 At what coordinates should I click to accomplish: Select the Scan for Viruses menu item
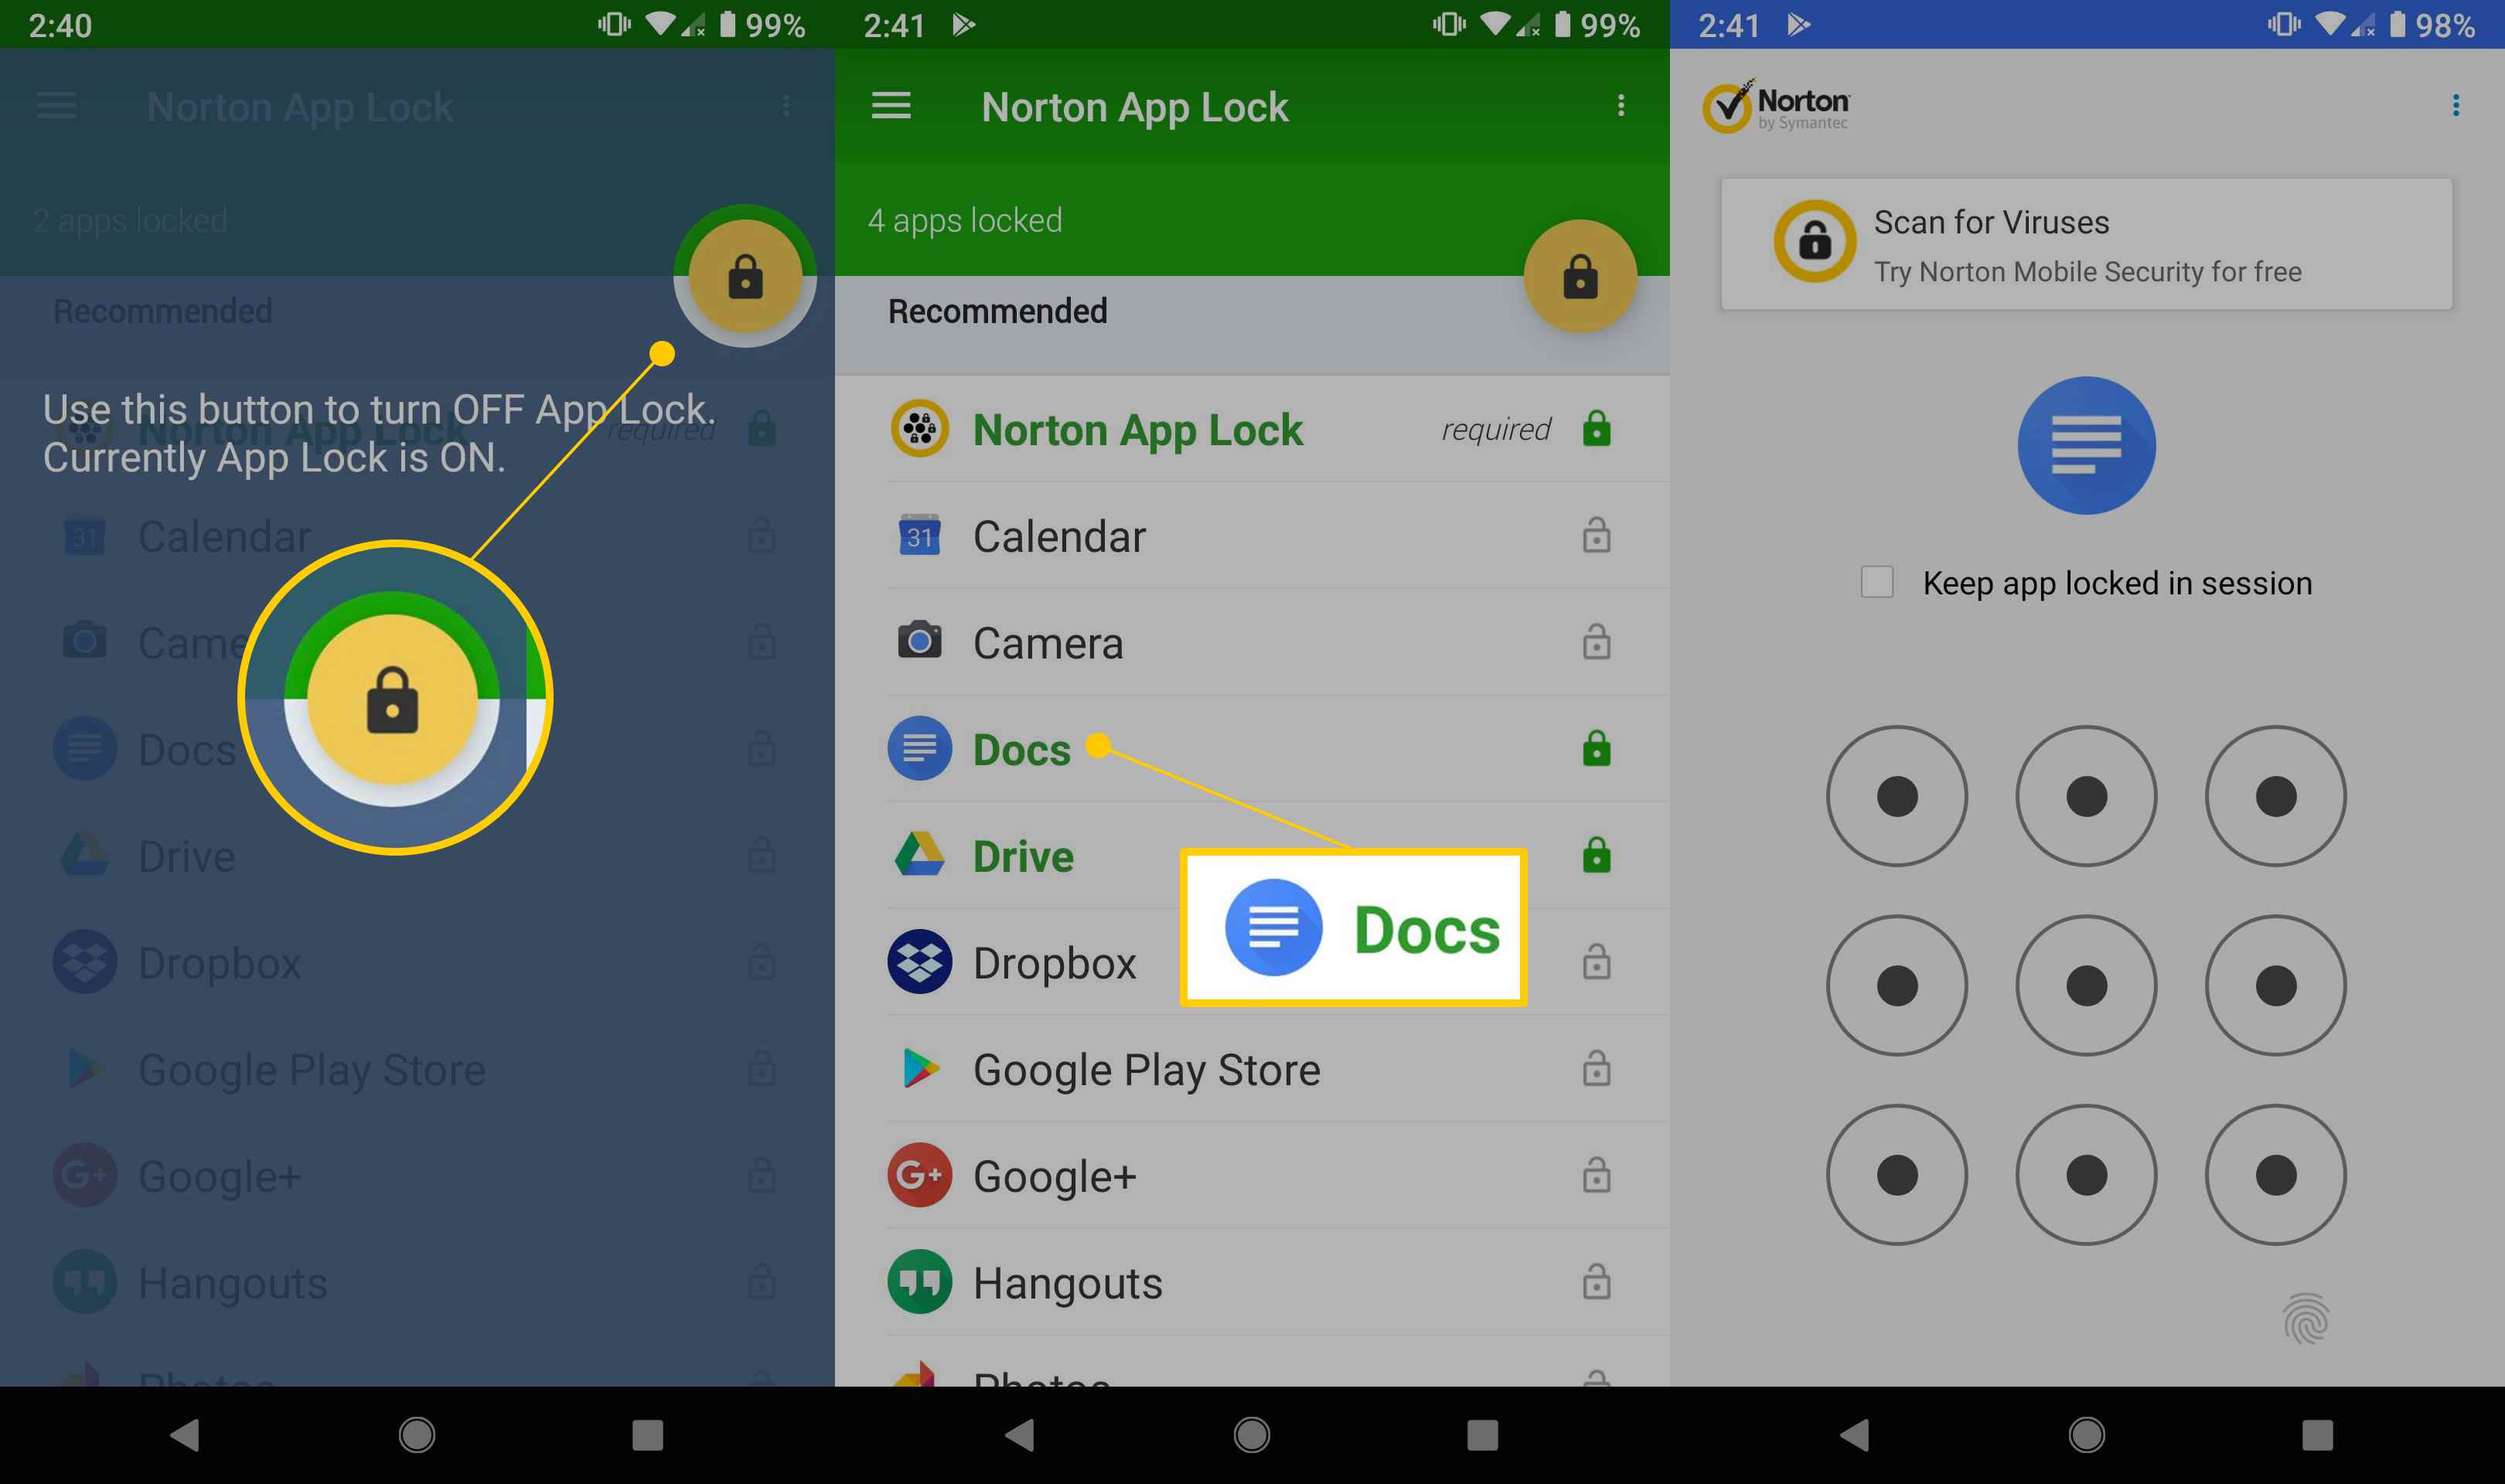[x=2083, y=246]
